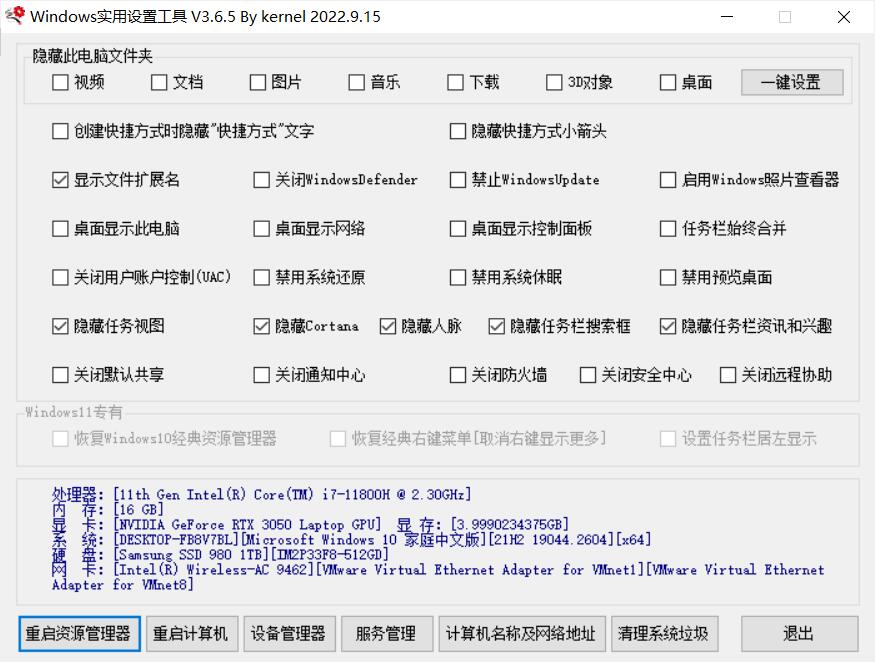Check the 视频 folder checkbox
The height and width of the screenshot is (662, 875).
tap(60, 83)
